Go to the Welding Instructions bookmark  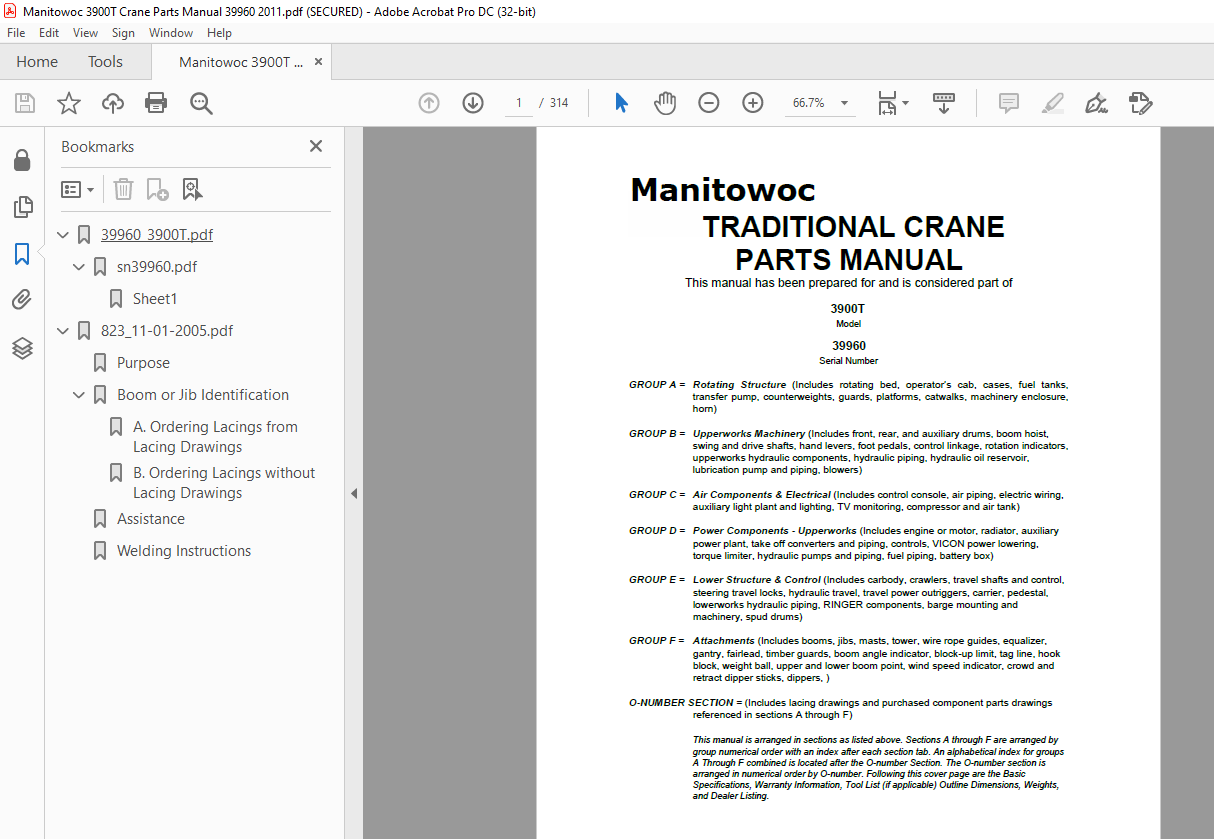[184, 551]
